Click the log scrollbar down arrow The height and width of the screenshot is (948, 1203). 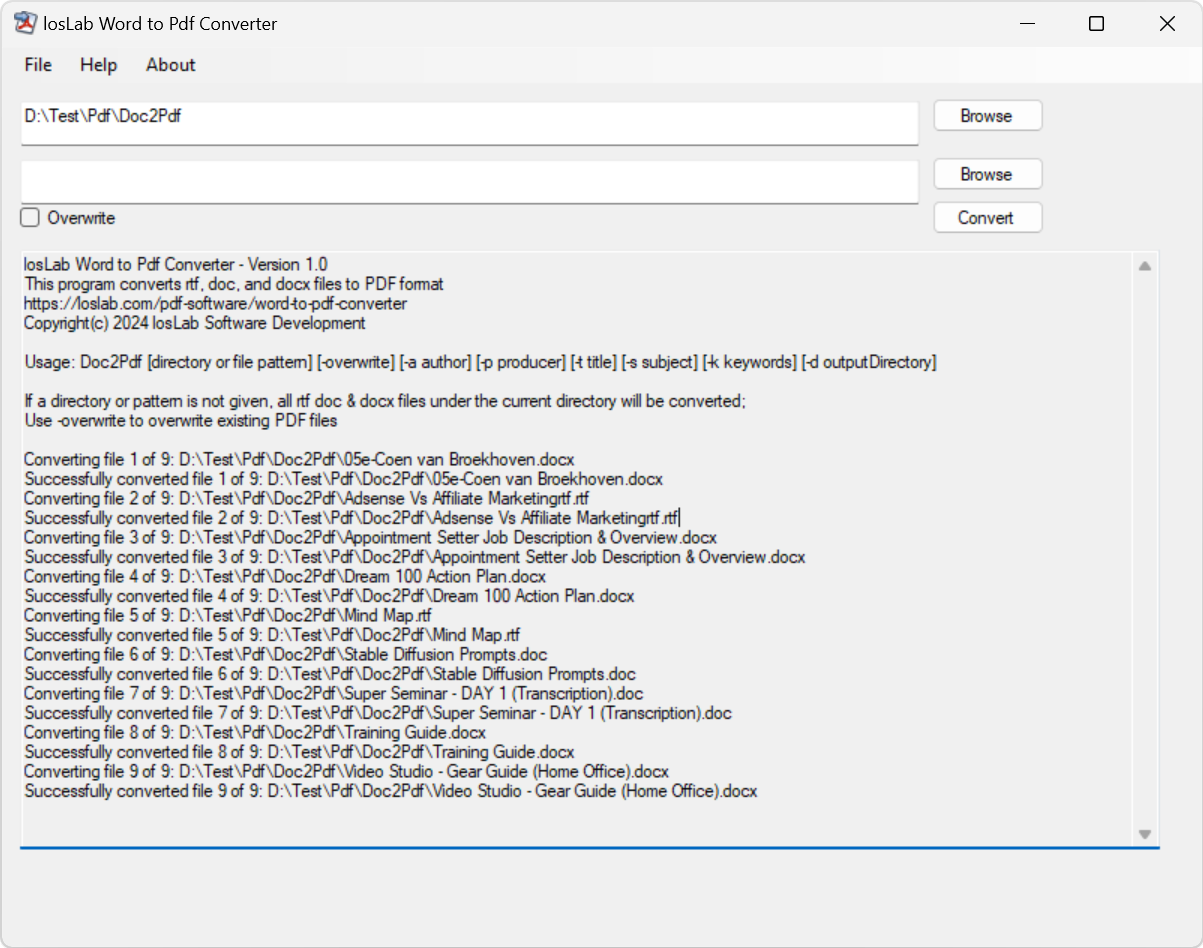pyautogui.click(x=1145, y=834)
